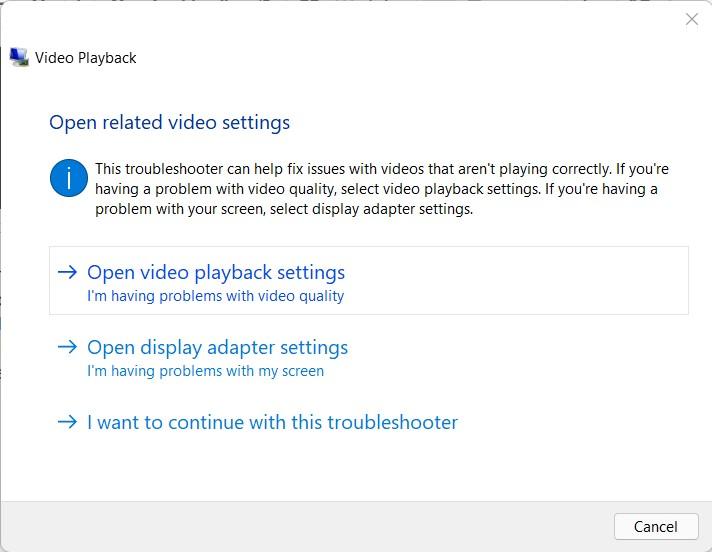Screen dimensions: 712x552
Task: Click the Video Playback troubleshooter icon
Action: click(x=19, y=57)
